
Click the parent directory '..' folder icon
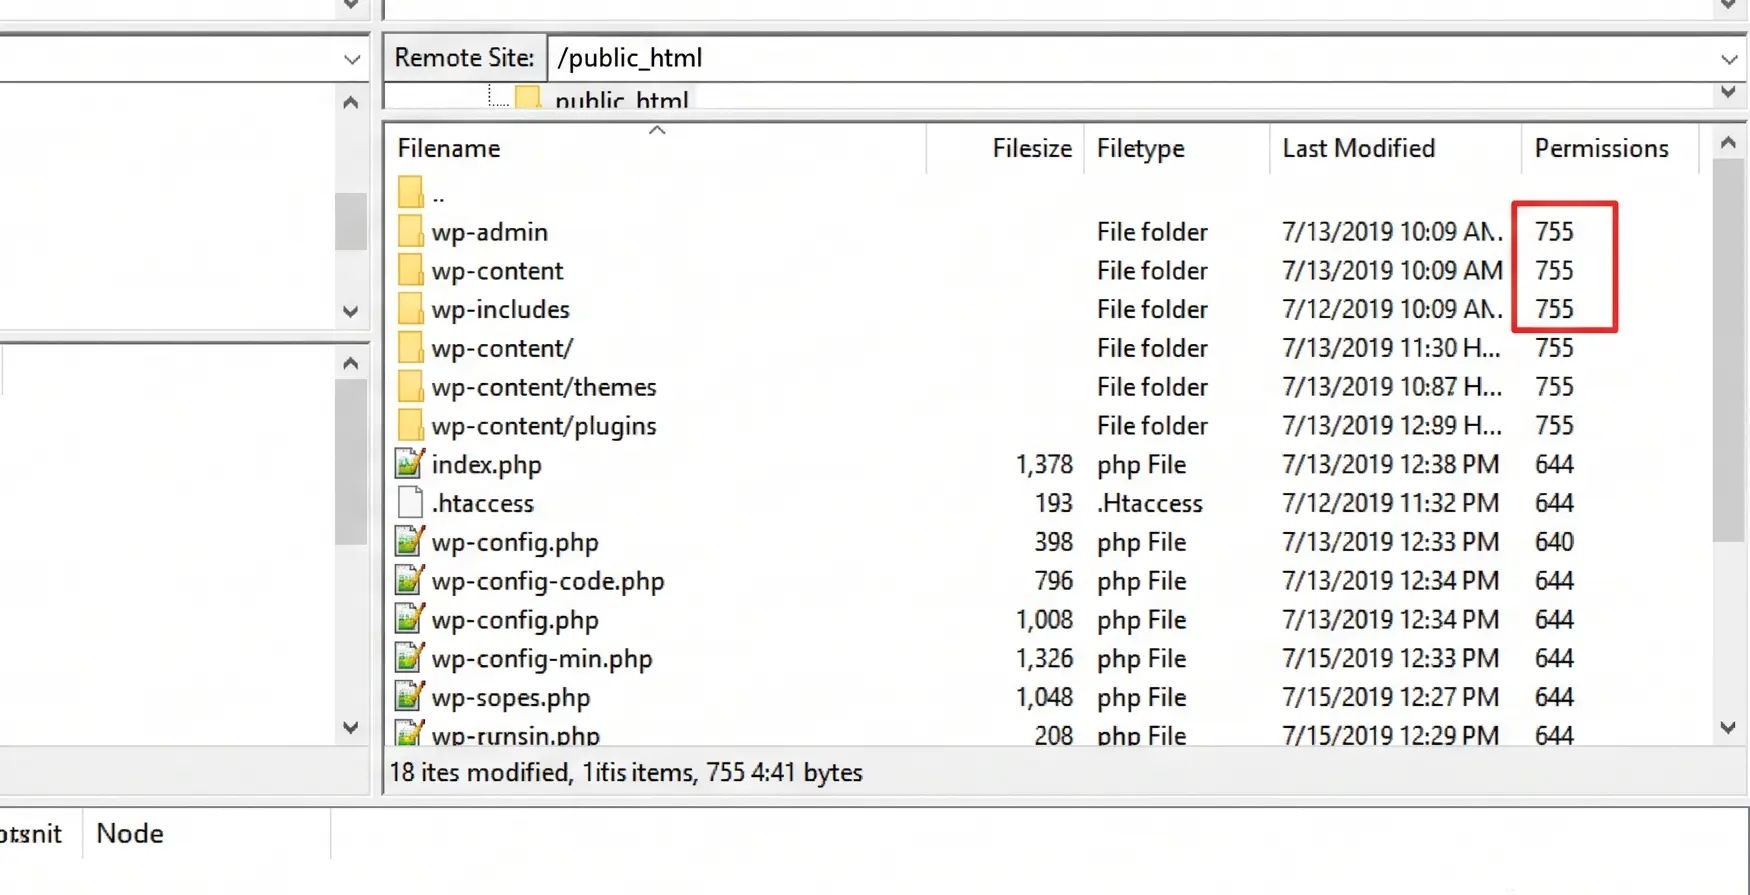click(x=410, y=192)
